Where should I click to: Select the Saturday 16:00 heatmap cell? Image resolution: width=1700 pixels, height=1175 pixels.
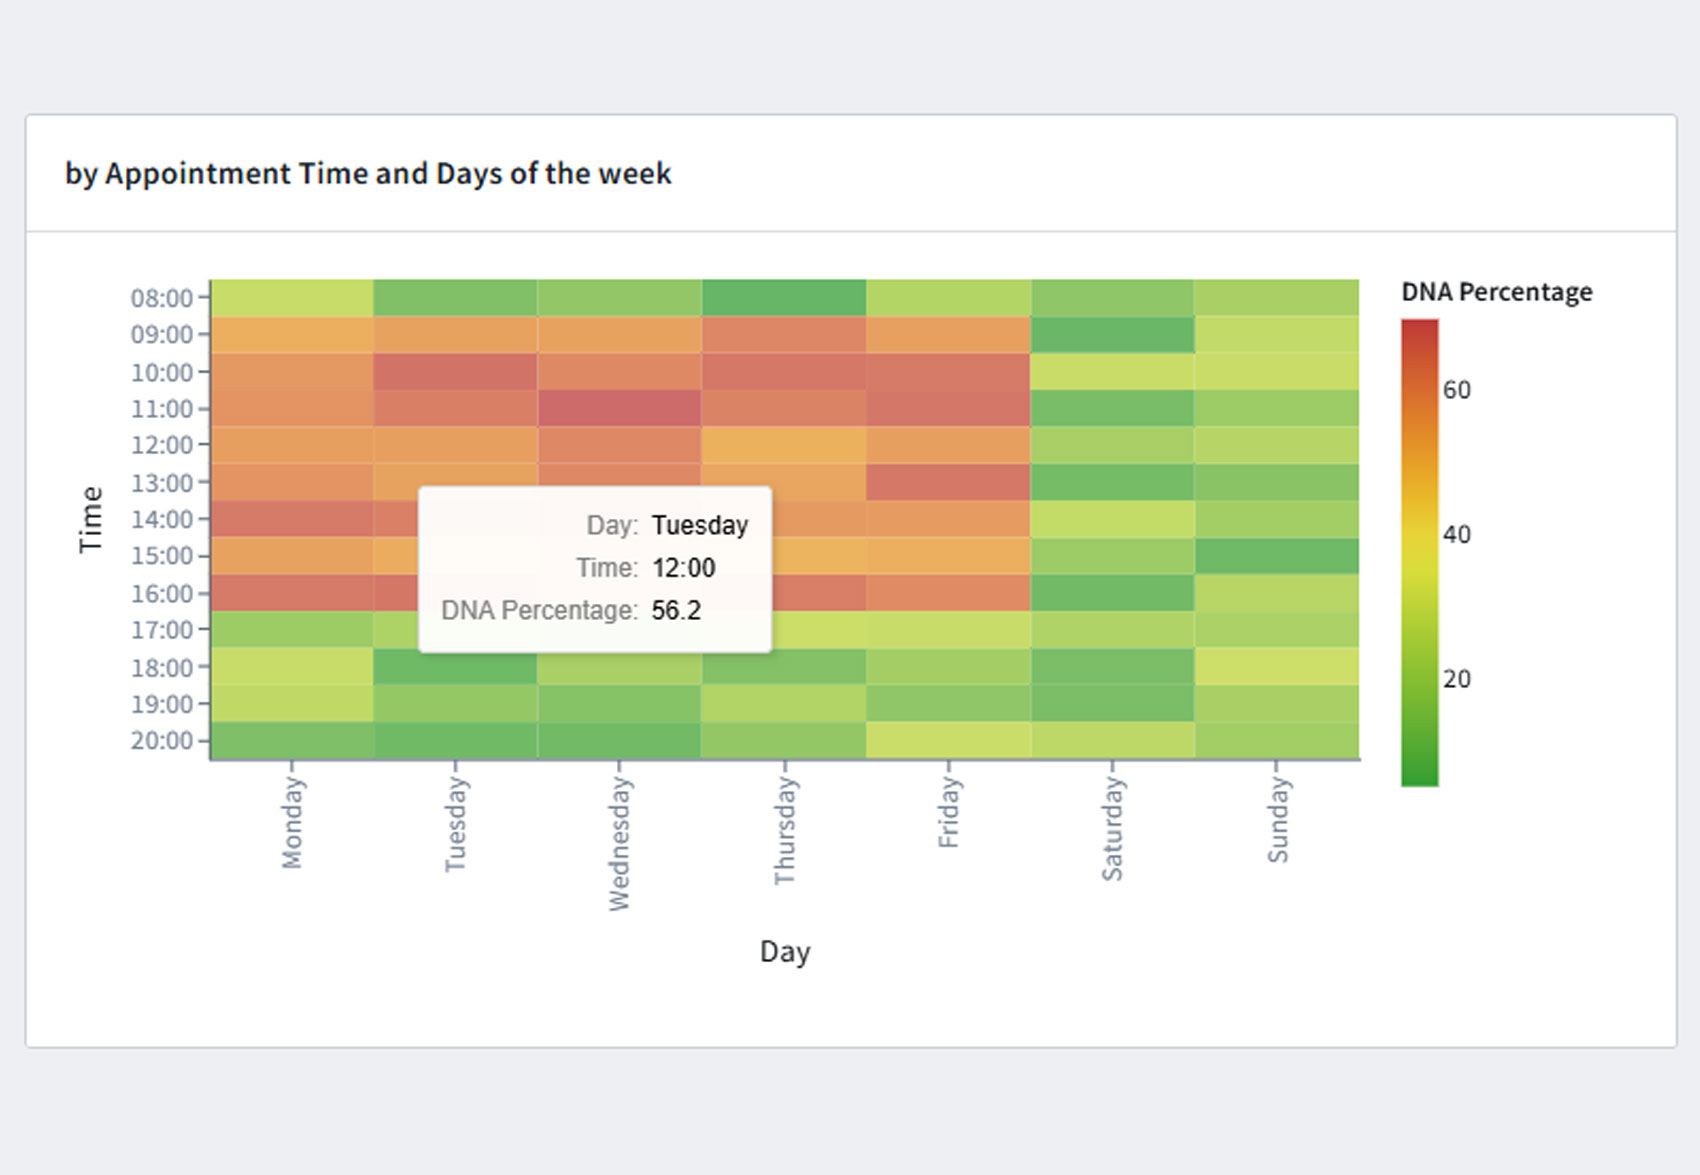1112,593
